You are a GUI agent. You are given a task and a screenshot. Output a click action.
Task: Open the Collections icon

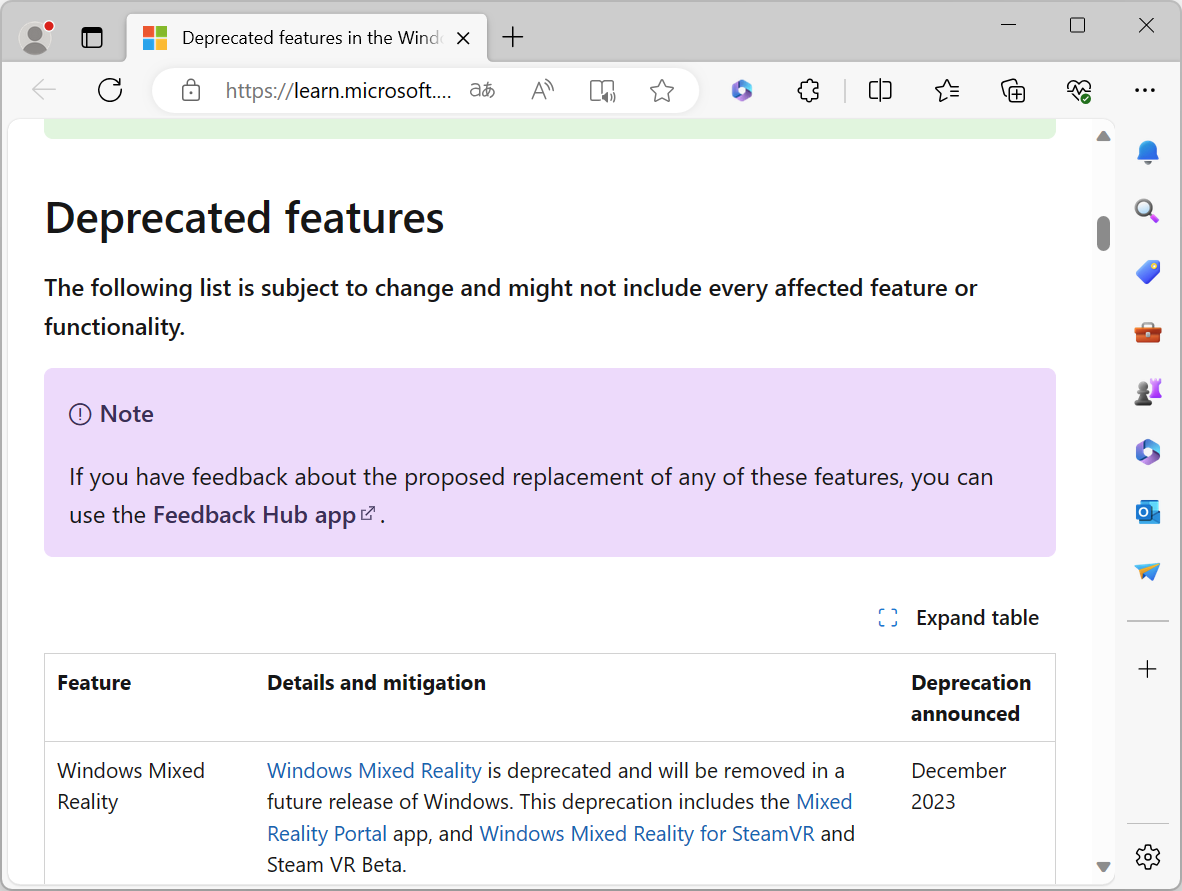tap(1013, 91)
